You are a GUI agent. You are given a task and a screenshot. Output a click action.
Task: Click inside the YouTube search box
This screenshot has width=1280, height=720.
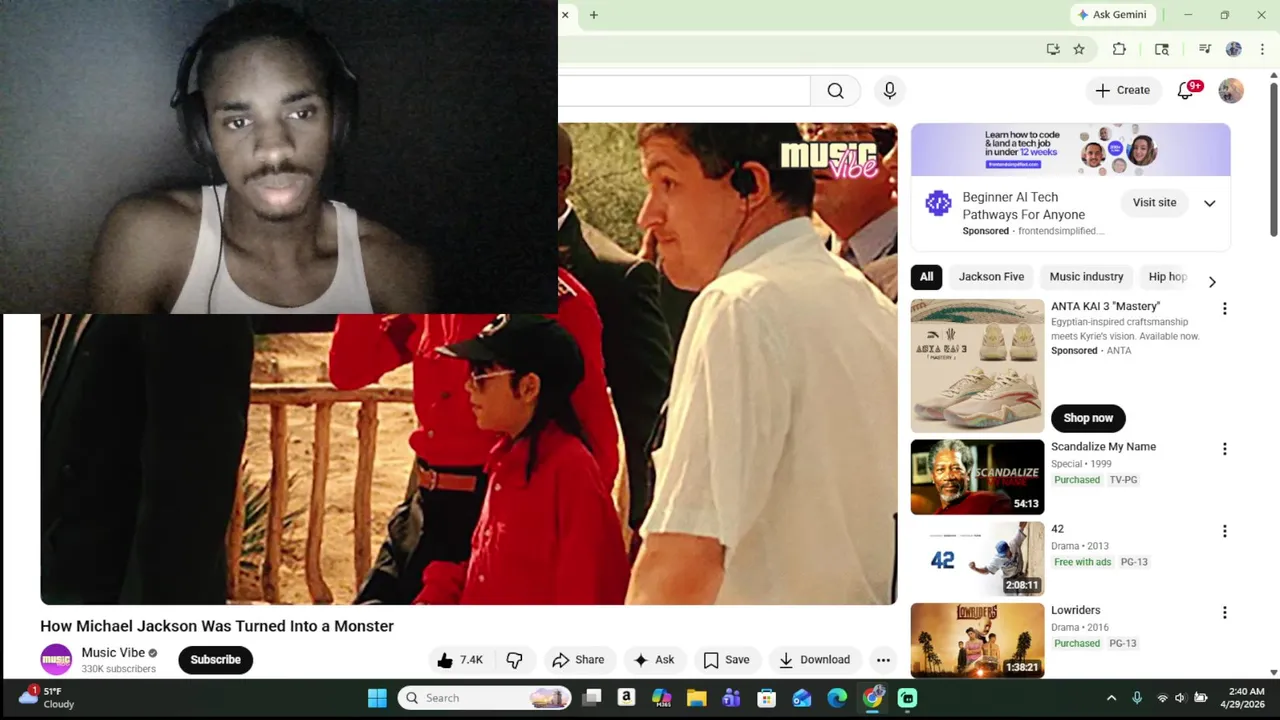(x=684, y=91)
